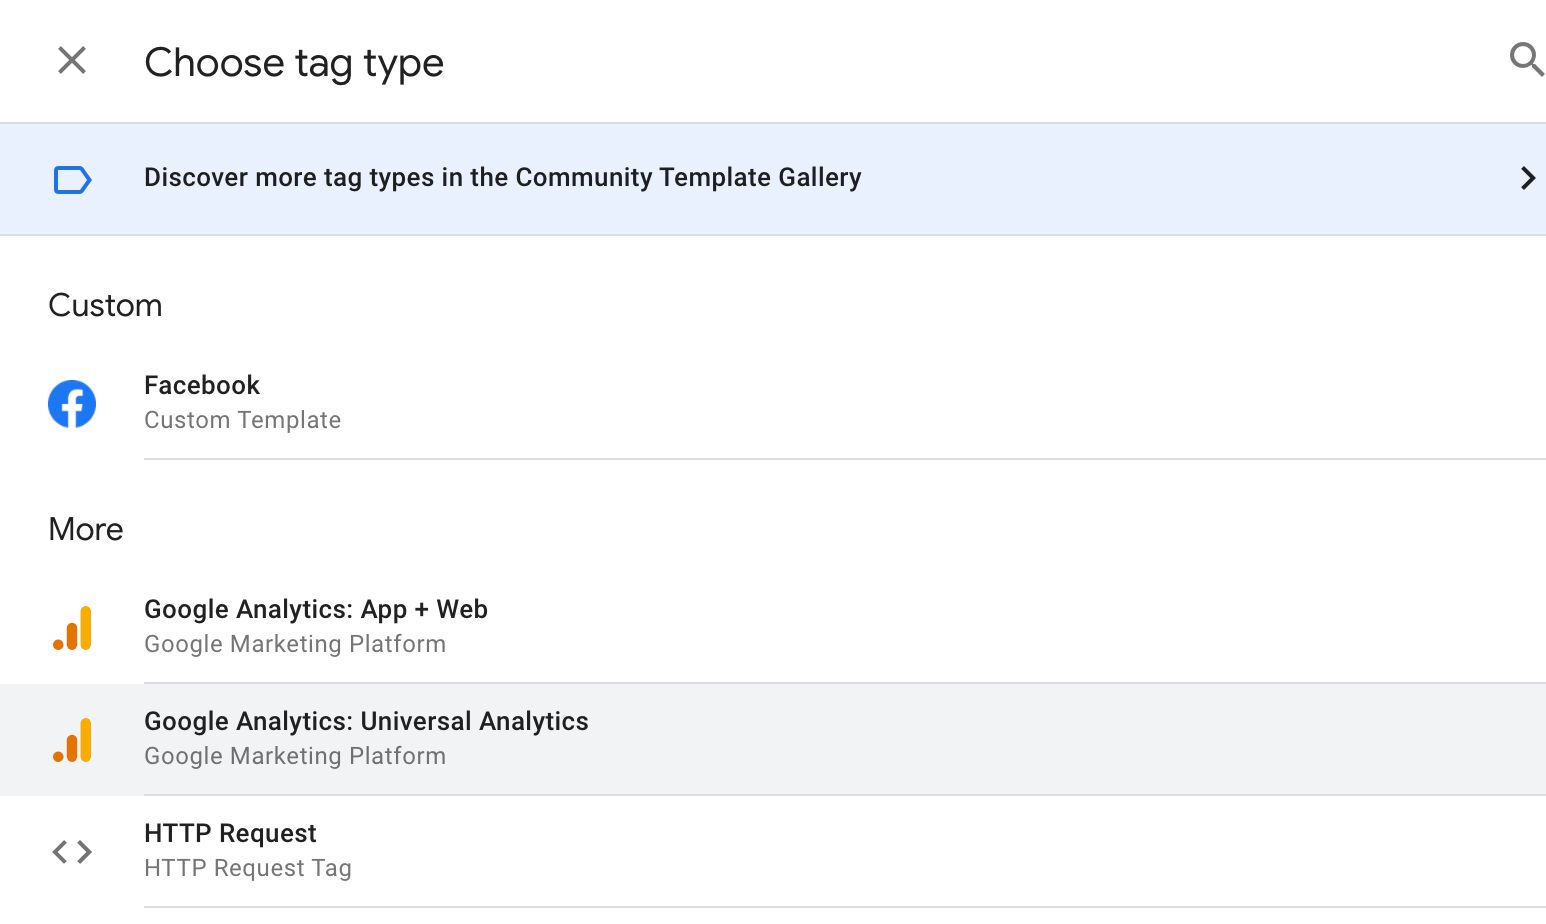Click the Choose tag type title
The width and height of the screenshot is (1546, 924).
tap(294, 63)
